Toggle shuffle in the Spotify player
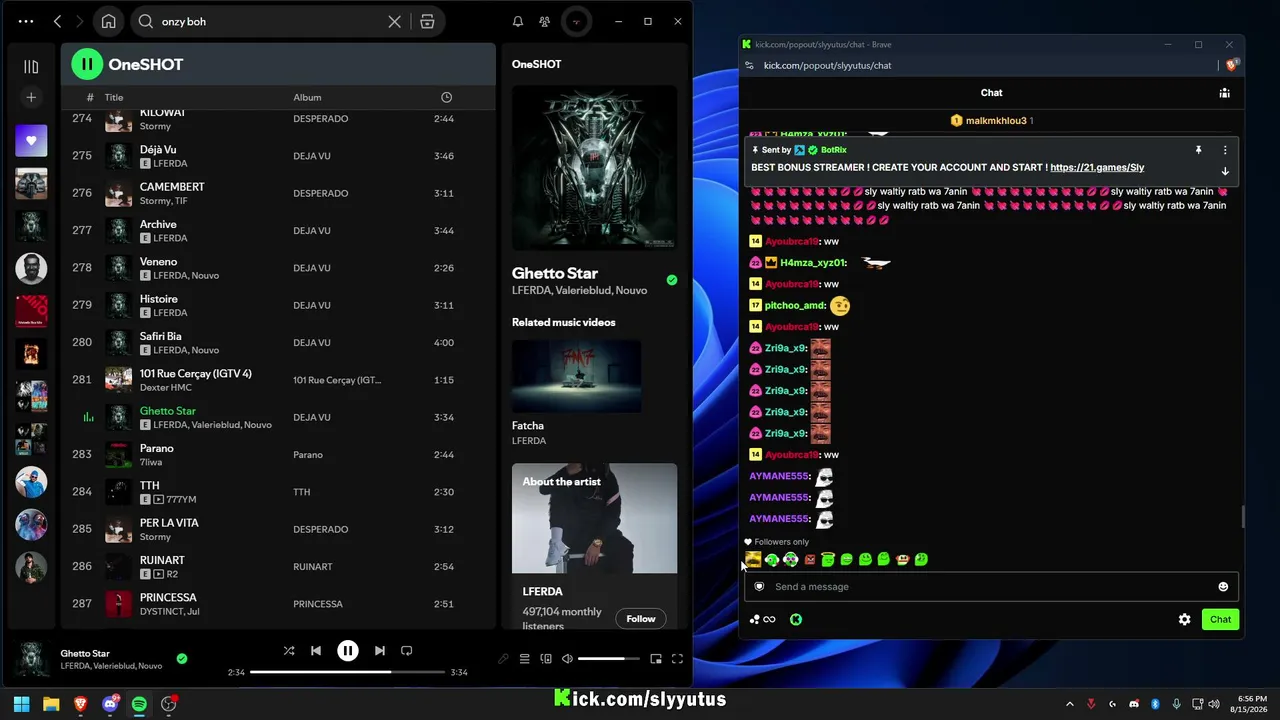This screenshot has height=720, width=1280. [289, 650]
